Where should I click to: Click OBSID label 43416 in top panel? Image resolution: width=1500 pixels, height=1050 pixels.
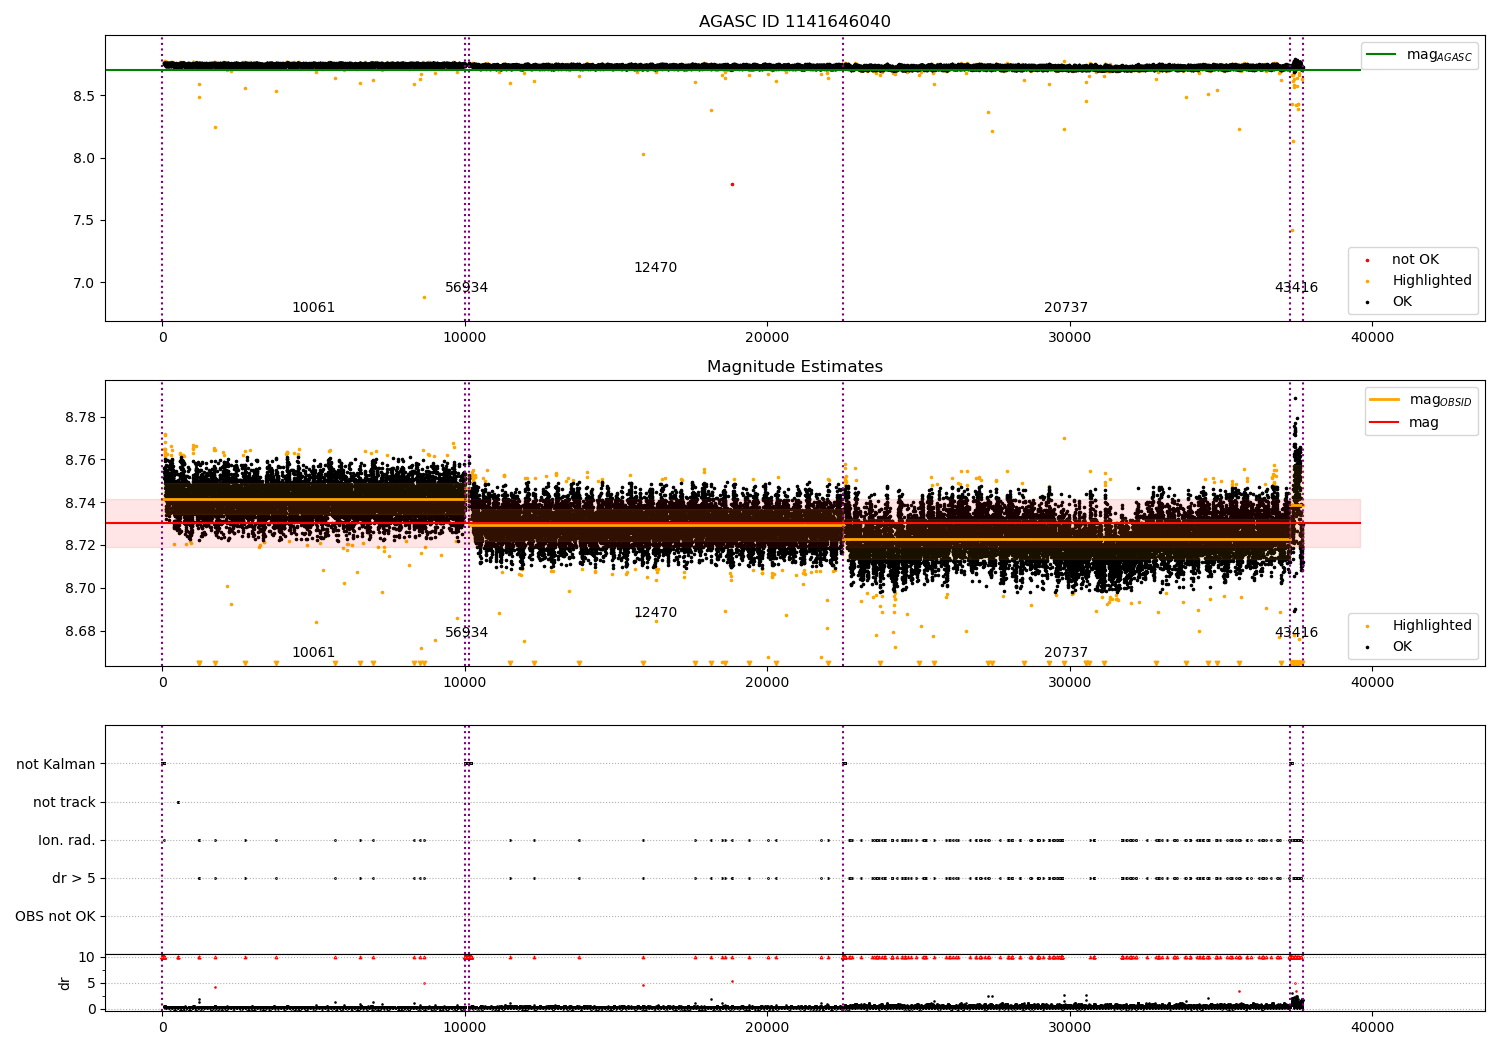[x=1296, y=288]
